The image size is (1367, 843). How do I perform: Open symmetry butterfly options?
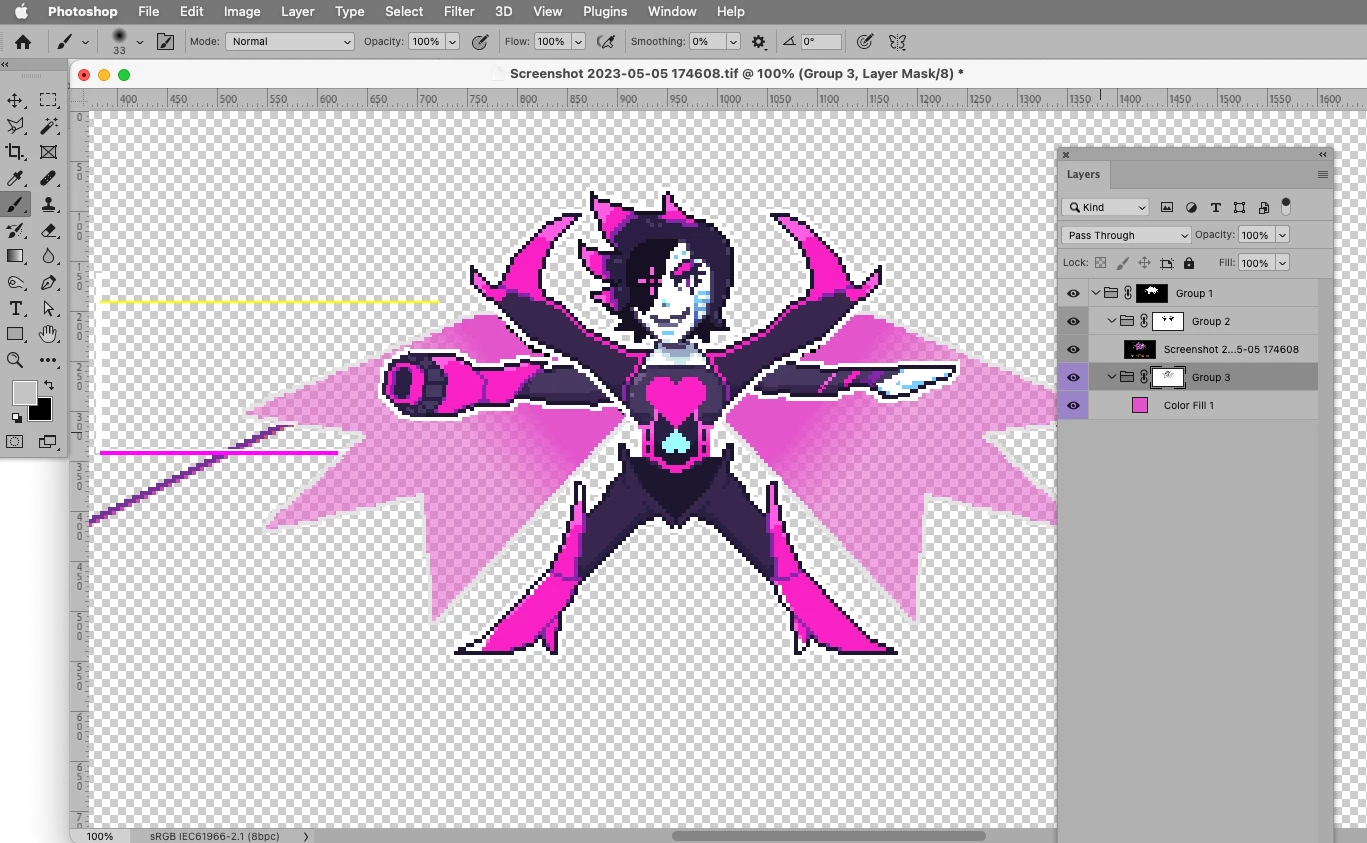[897, 42]
